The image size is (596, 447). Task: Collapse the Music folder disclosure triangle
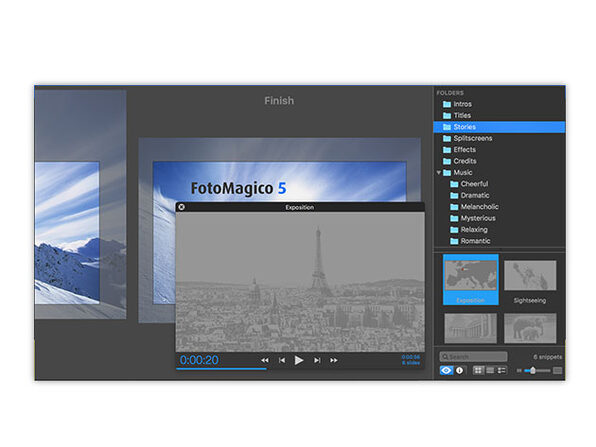coord(439,173)
